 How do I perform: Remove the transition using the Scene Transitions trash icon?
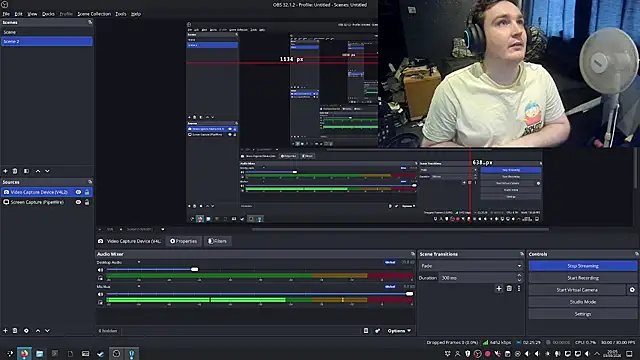point(509,289)
